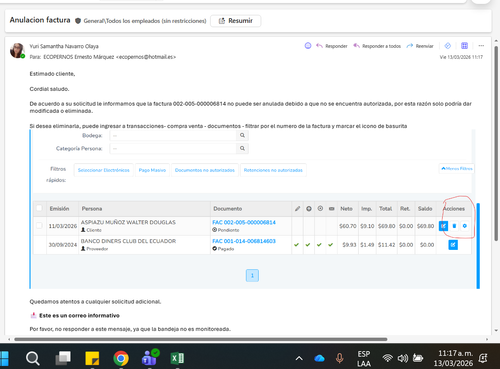This screenshot has width=500, height=369.
Task: Collapse filters with Menos Filtros
Action: [x=457, y=169]
